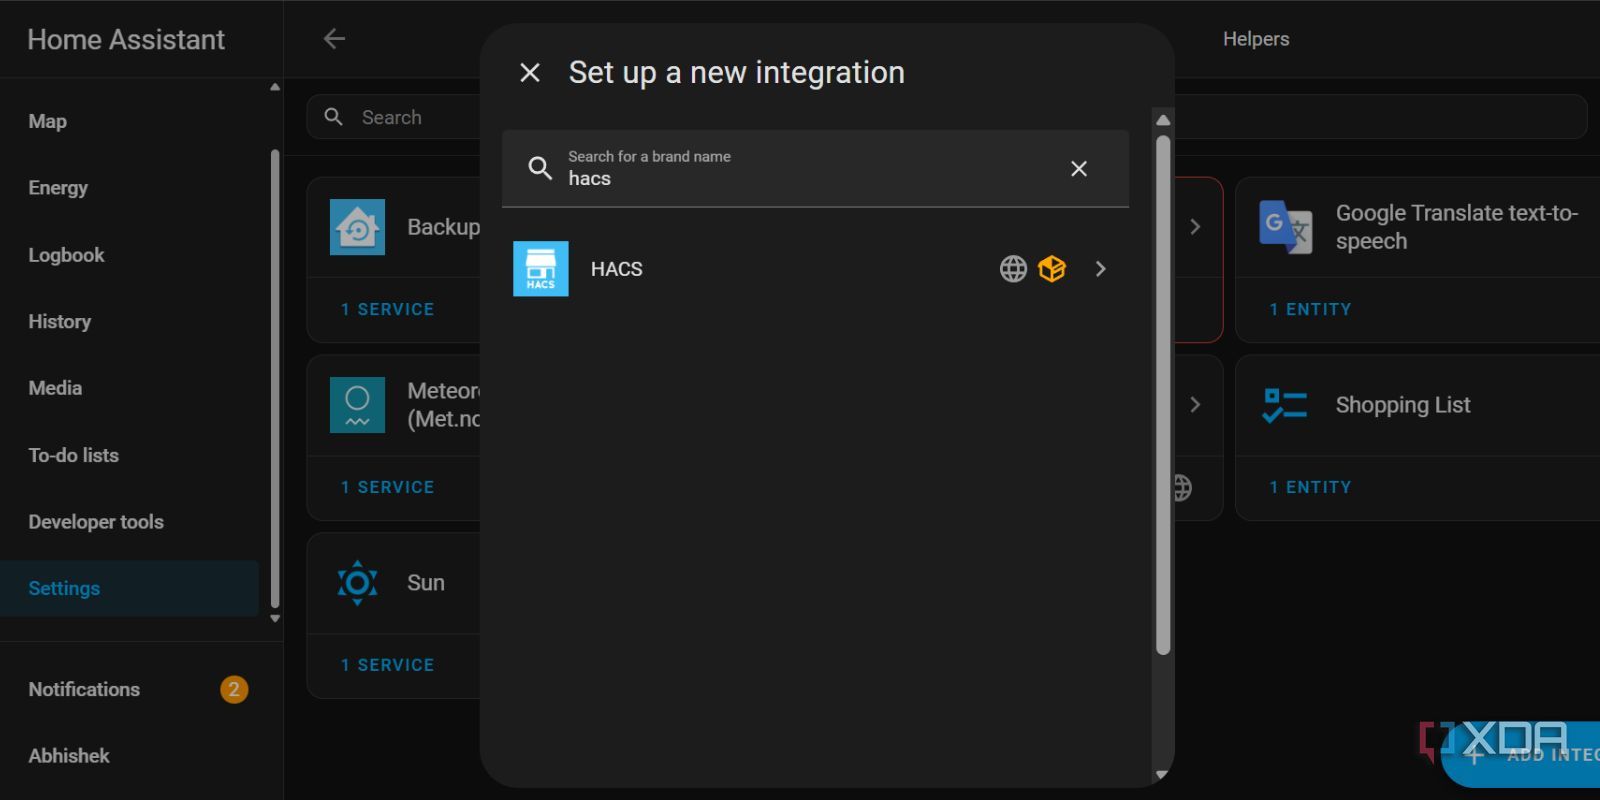
Task: Close the Set up a new integration dialog
Action: 530,73
